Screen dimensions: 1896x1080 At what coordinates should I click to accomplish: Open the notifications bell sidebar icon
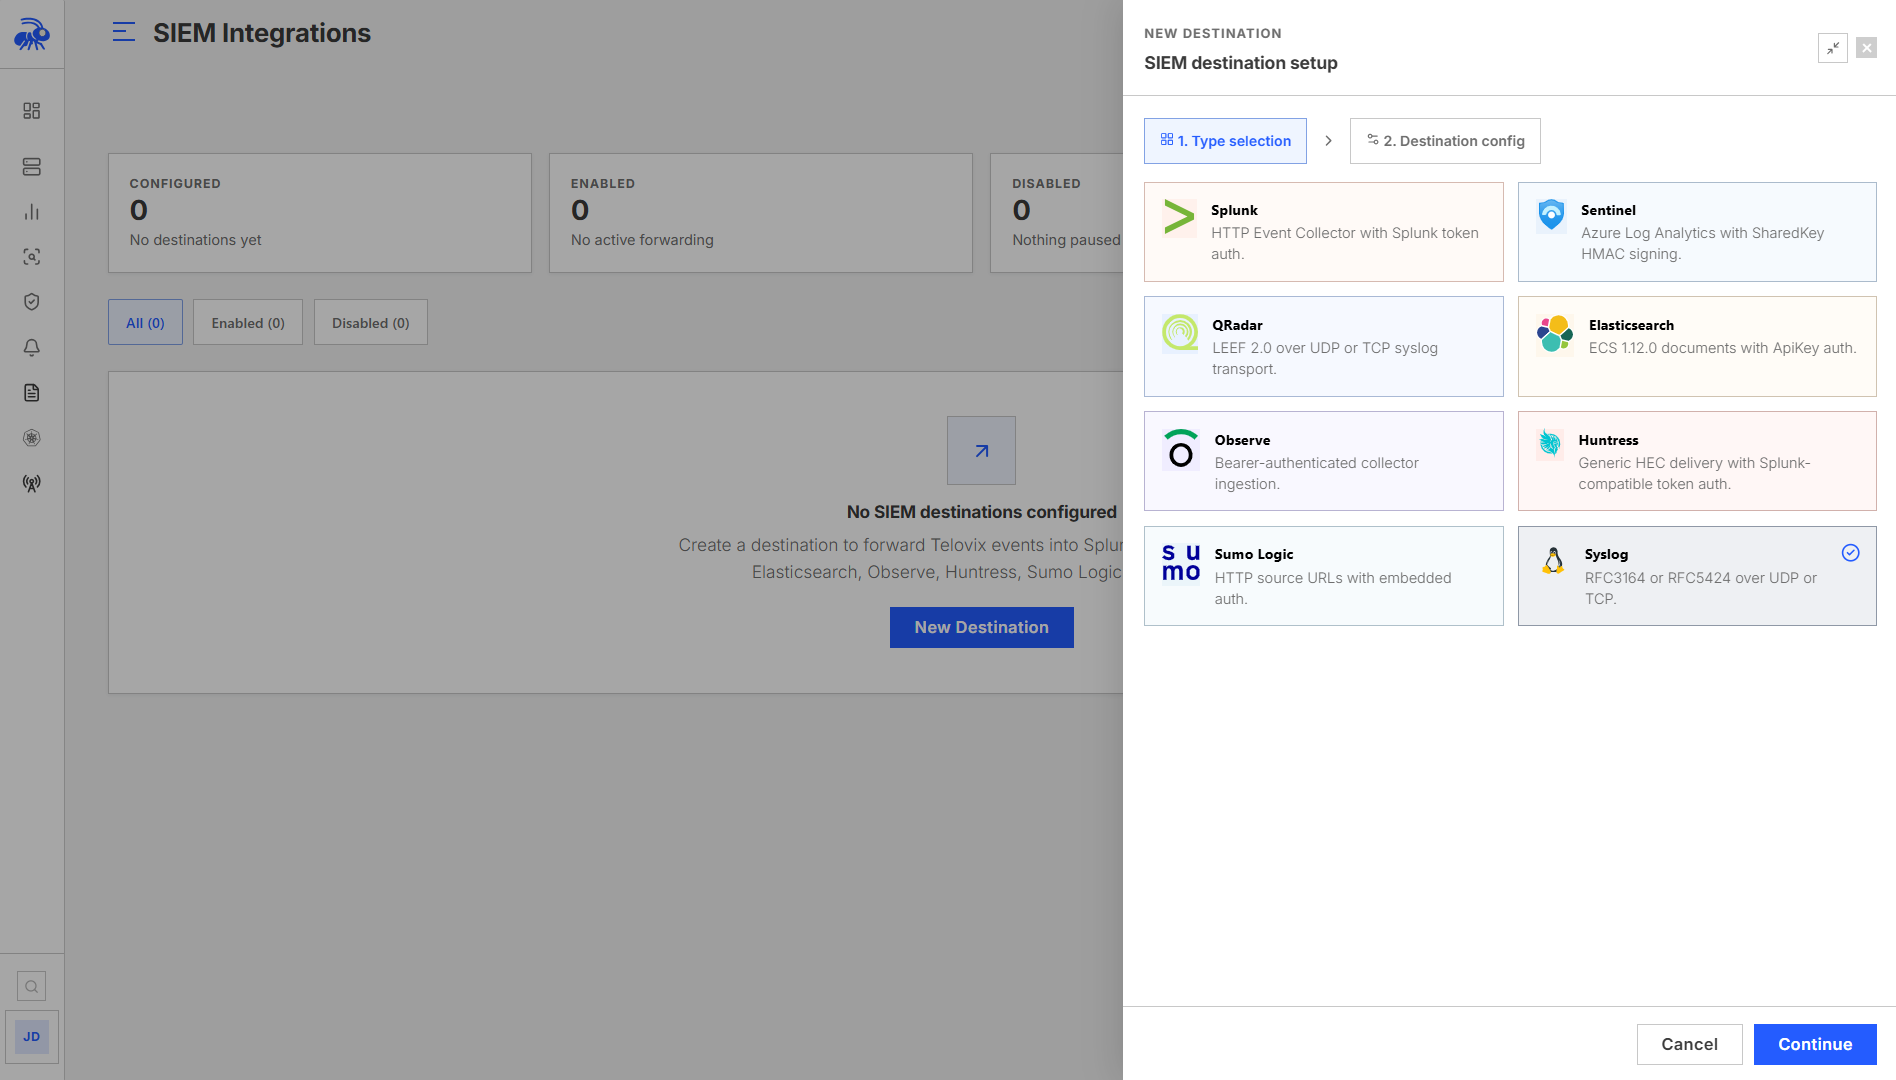click(x=32, y=347)
